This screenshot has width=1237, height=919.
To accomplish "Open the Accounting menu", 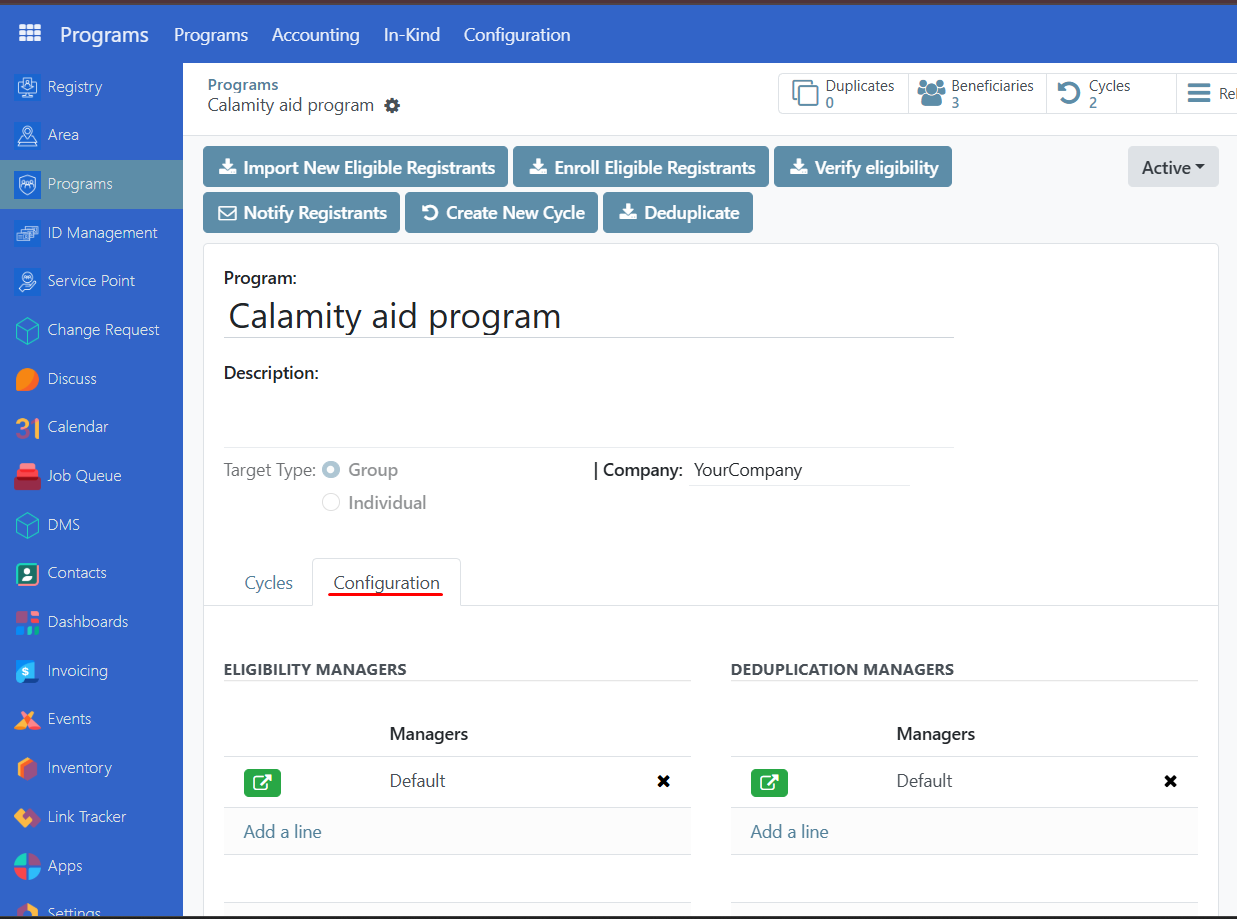I will click(315, 34).
